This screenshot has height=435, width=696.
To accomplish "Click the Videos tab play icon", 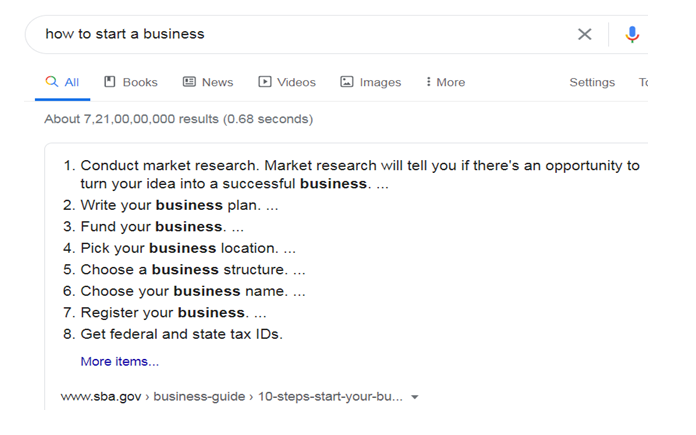I will click(265, 82).
